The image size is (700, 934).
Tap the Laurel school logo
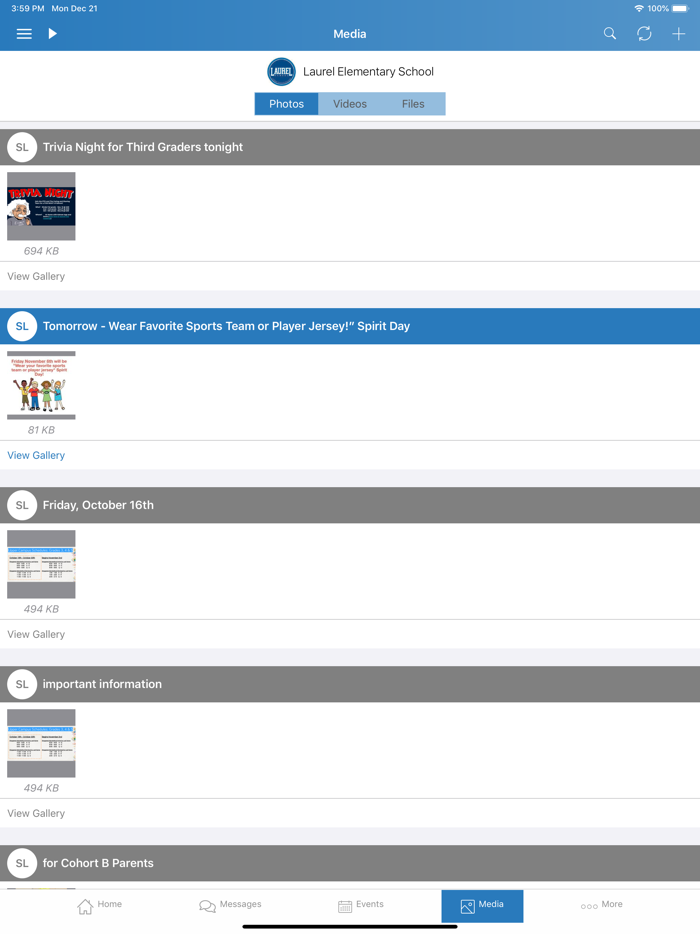click(x=281, y=71)
